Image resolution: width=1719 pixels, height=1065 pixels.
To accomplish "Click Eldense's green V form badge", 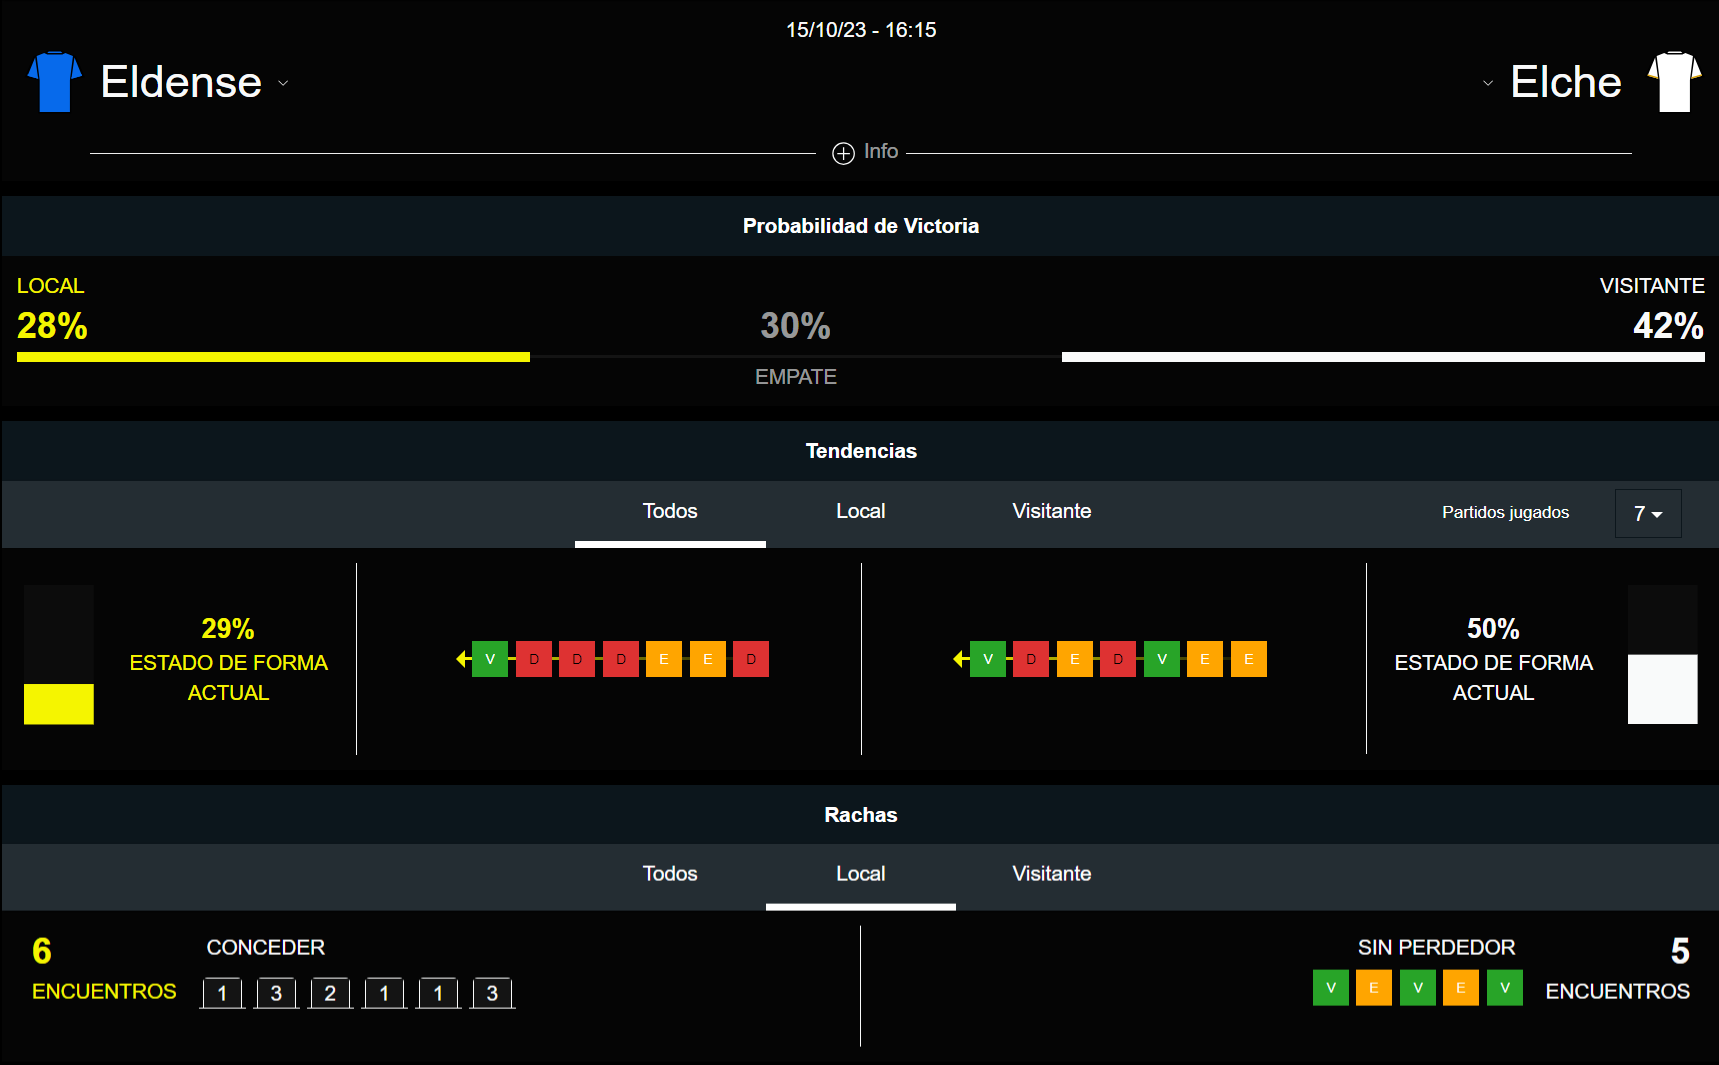I will (490, 659).
